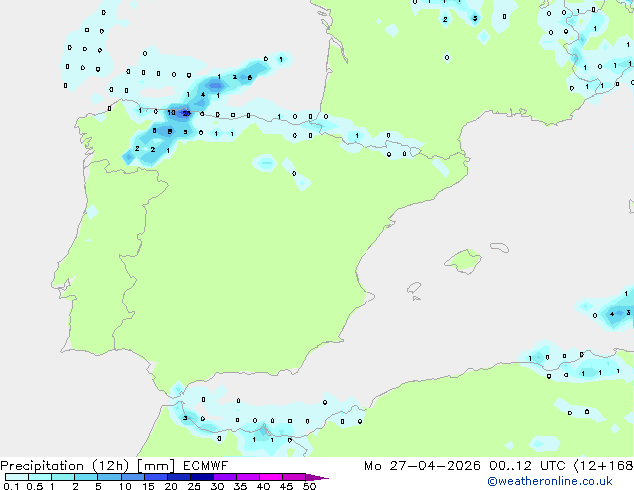Select the 2–5 mm legend color box
This screenshot has height=490, width=634.
click(x=86, y=477)
